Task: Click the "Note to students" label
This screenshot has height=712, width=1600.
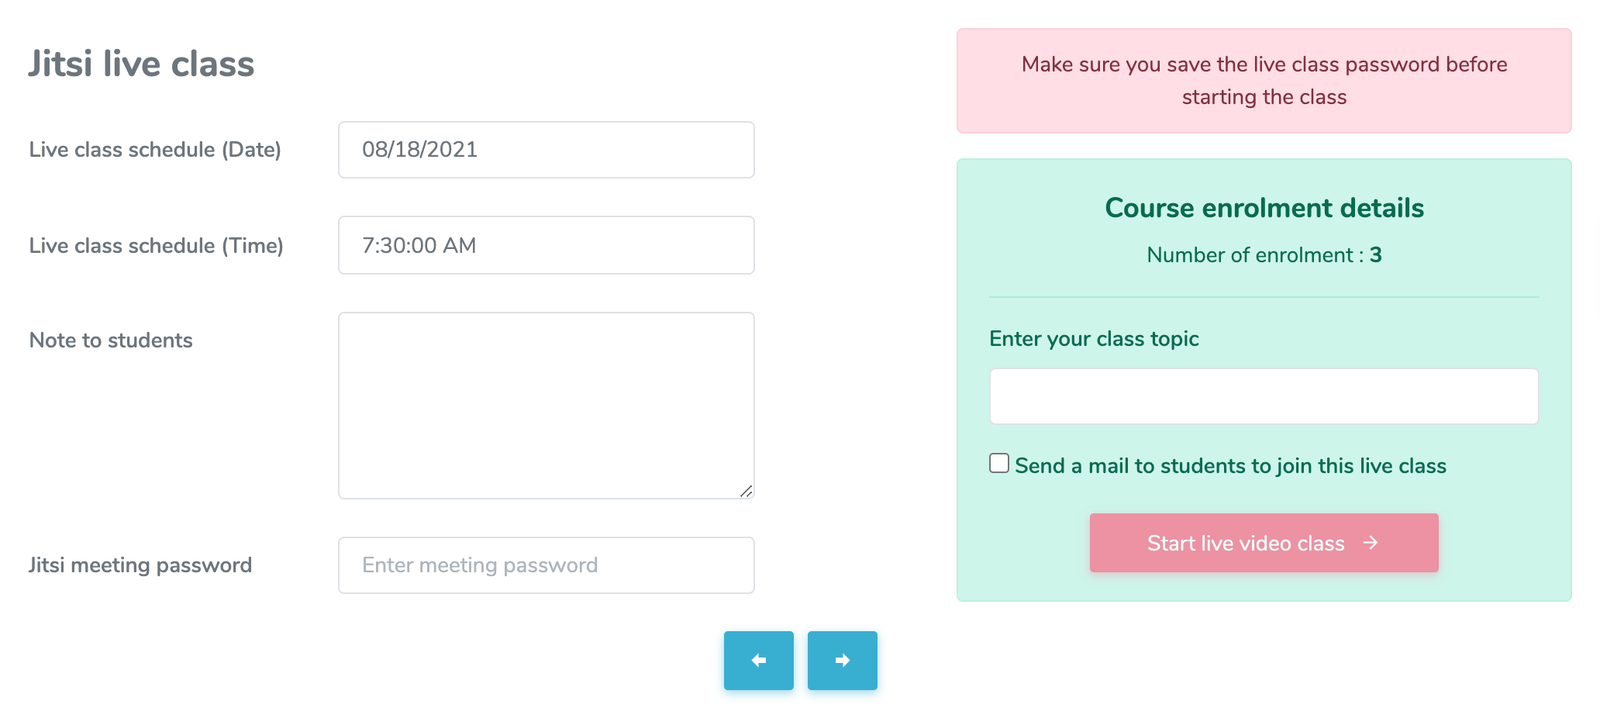Action: pos(111,341)
